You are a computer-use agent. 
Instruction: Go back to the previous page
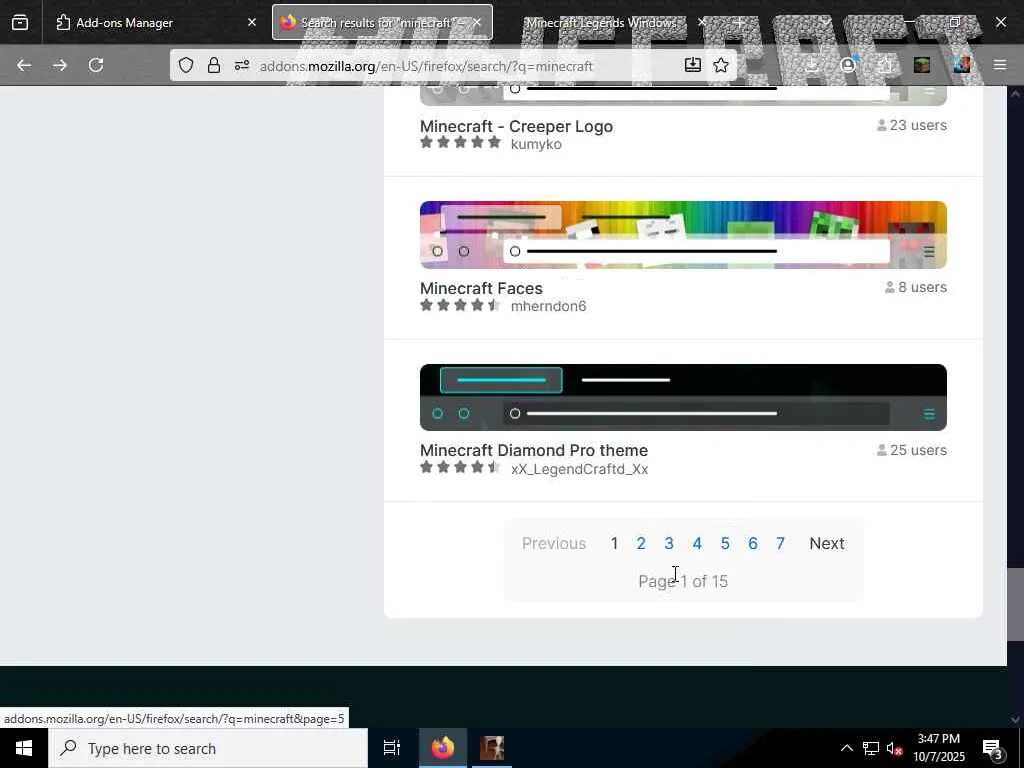click(24, 65)
